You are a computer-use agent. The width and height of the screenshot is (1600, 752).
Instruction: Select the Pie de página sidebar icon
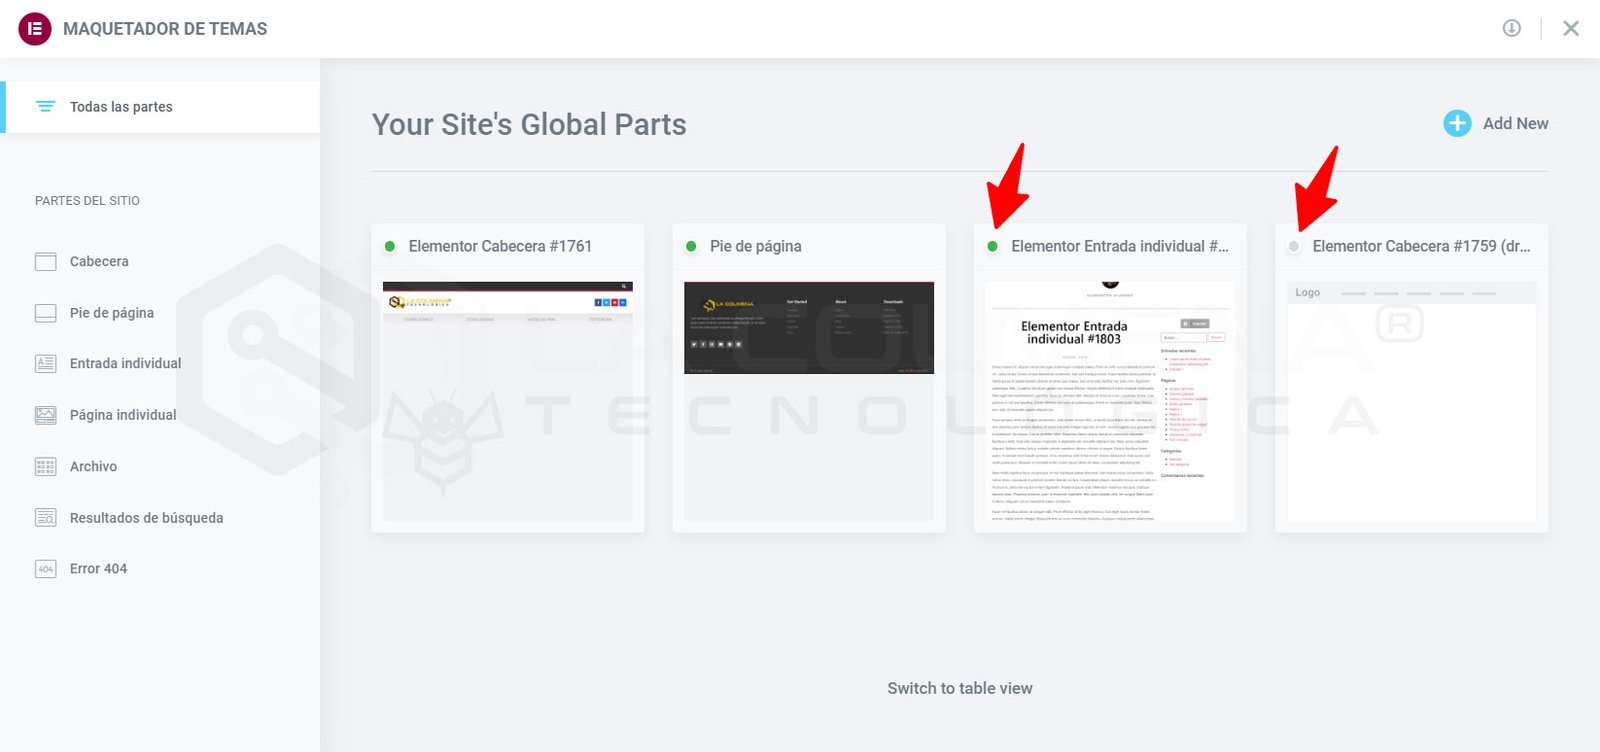pyautogui.click(x=46, y=313)
